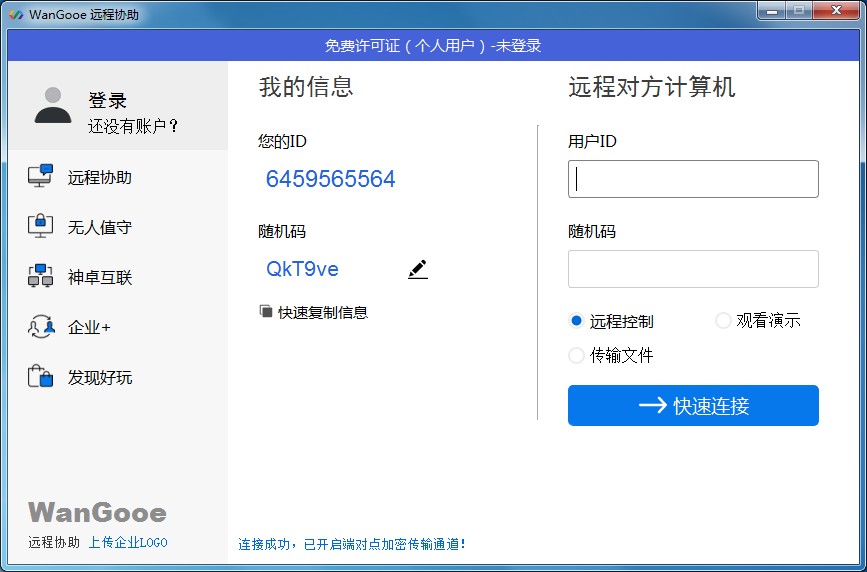Click the 无人值守 lock icon
867x572 pixels.
tap(40, 227)
